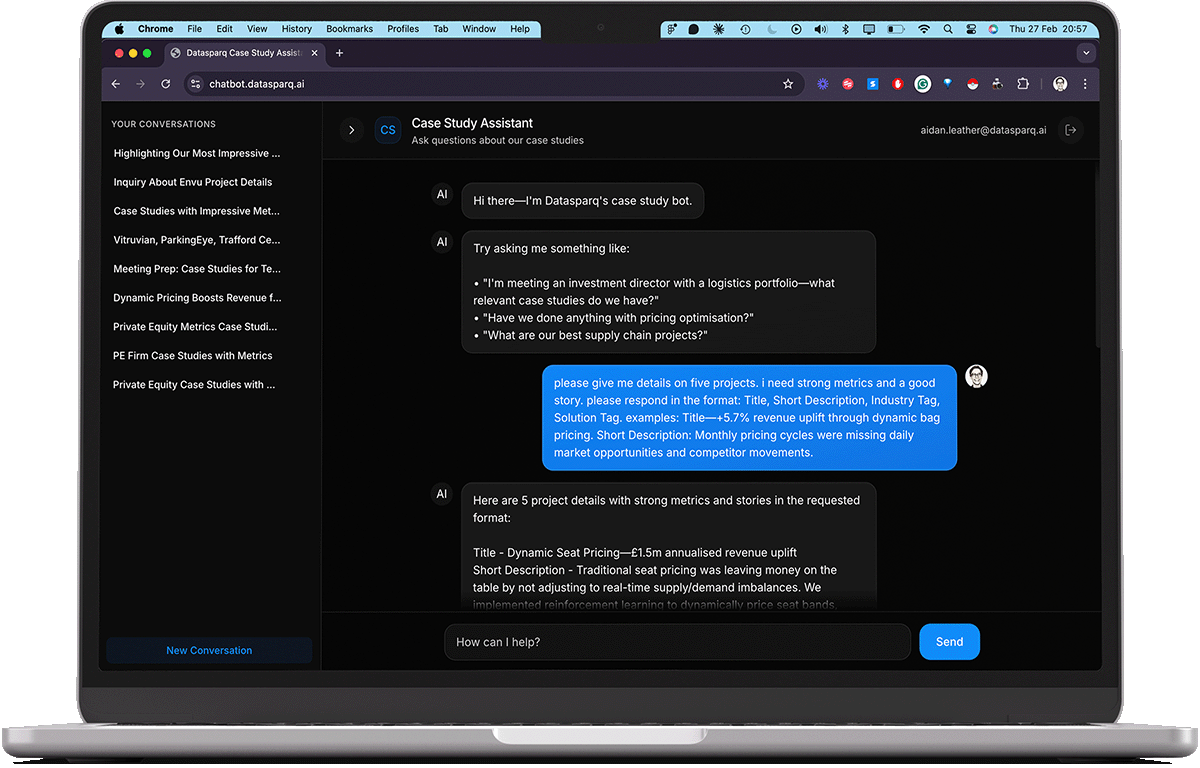Screen dimensions: 1200x768
Task: Open the Profiles menu
Action: (x=403, y=29)
